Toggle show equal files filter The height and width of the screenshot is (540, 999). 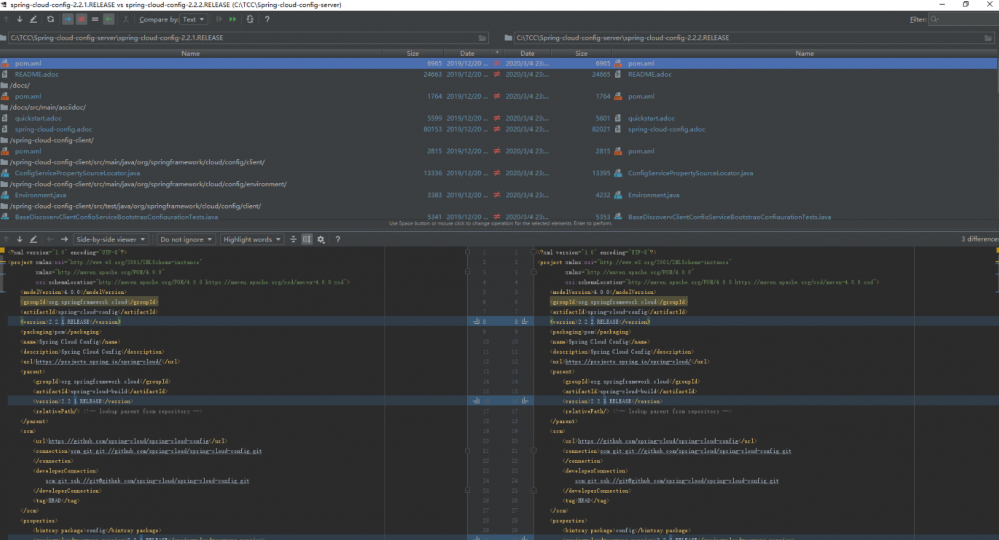coord(95,19)
